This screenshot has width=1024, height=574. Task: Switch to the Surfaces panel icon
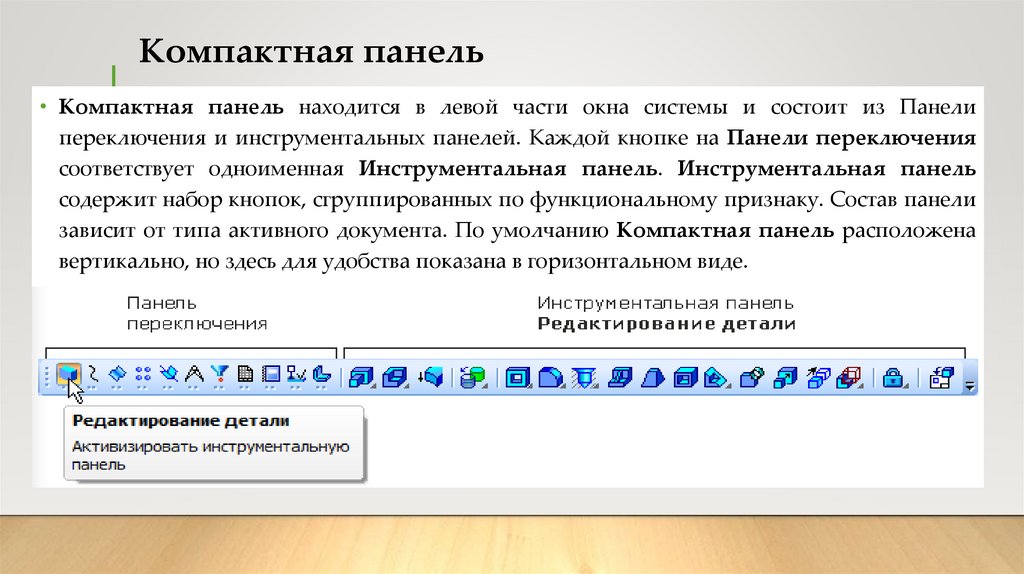click(118, 374)
